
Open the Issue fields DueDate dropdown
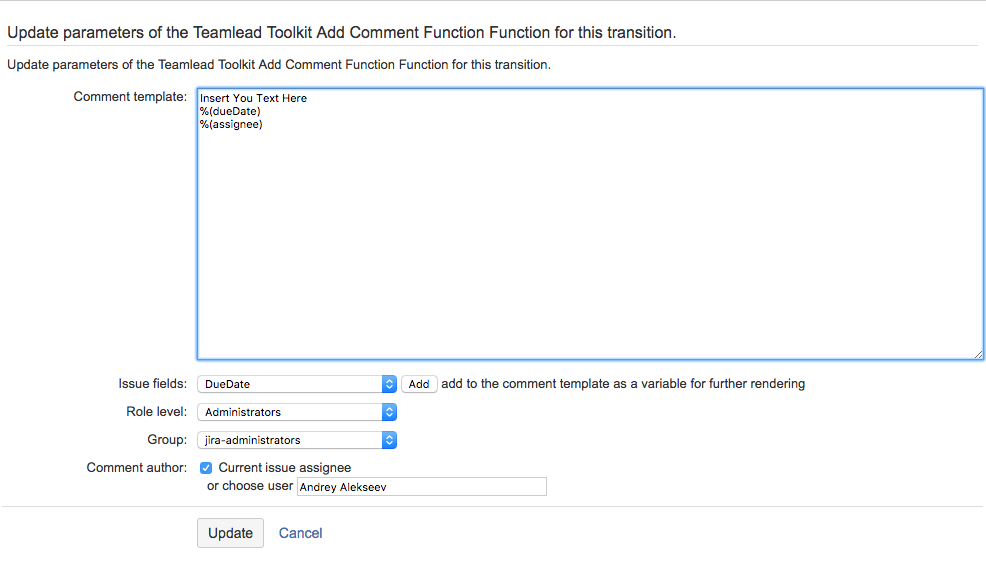pyautogui.click(x=290, y=384)
